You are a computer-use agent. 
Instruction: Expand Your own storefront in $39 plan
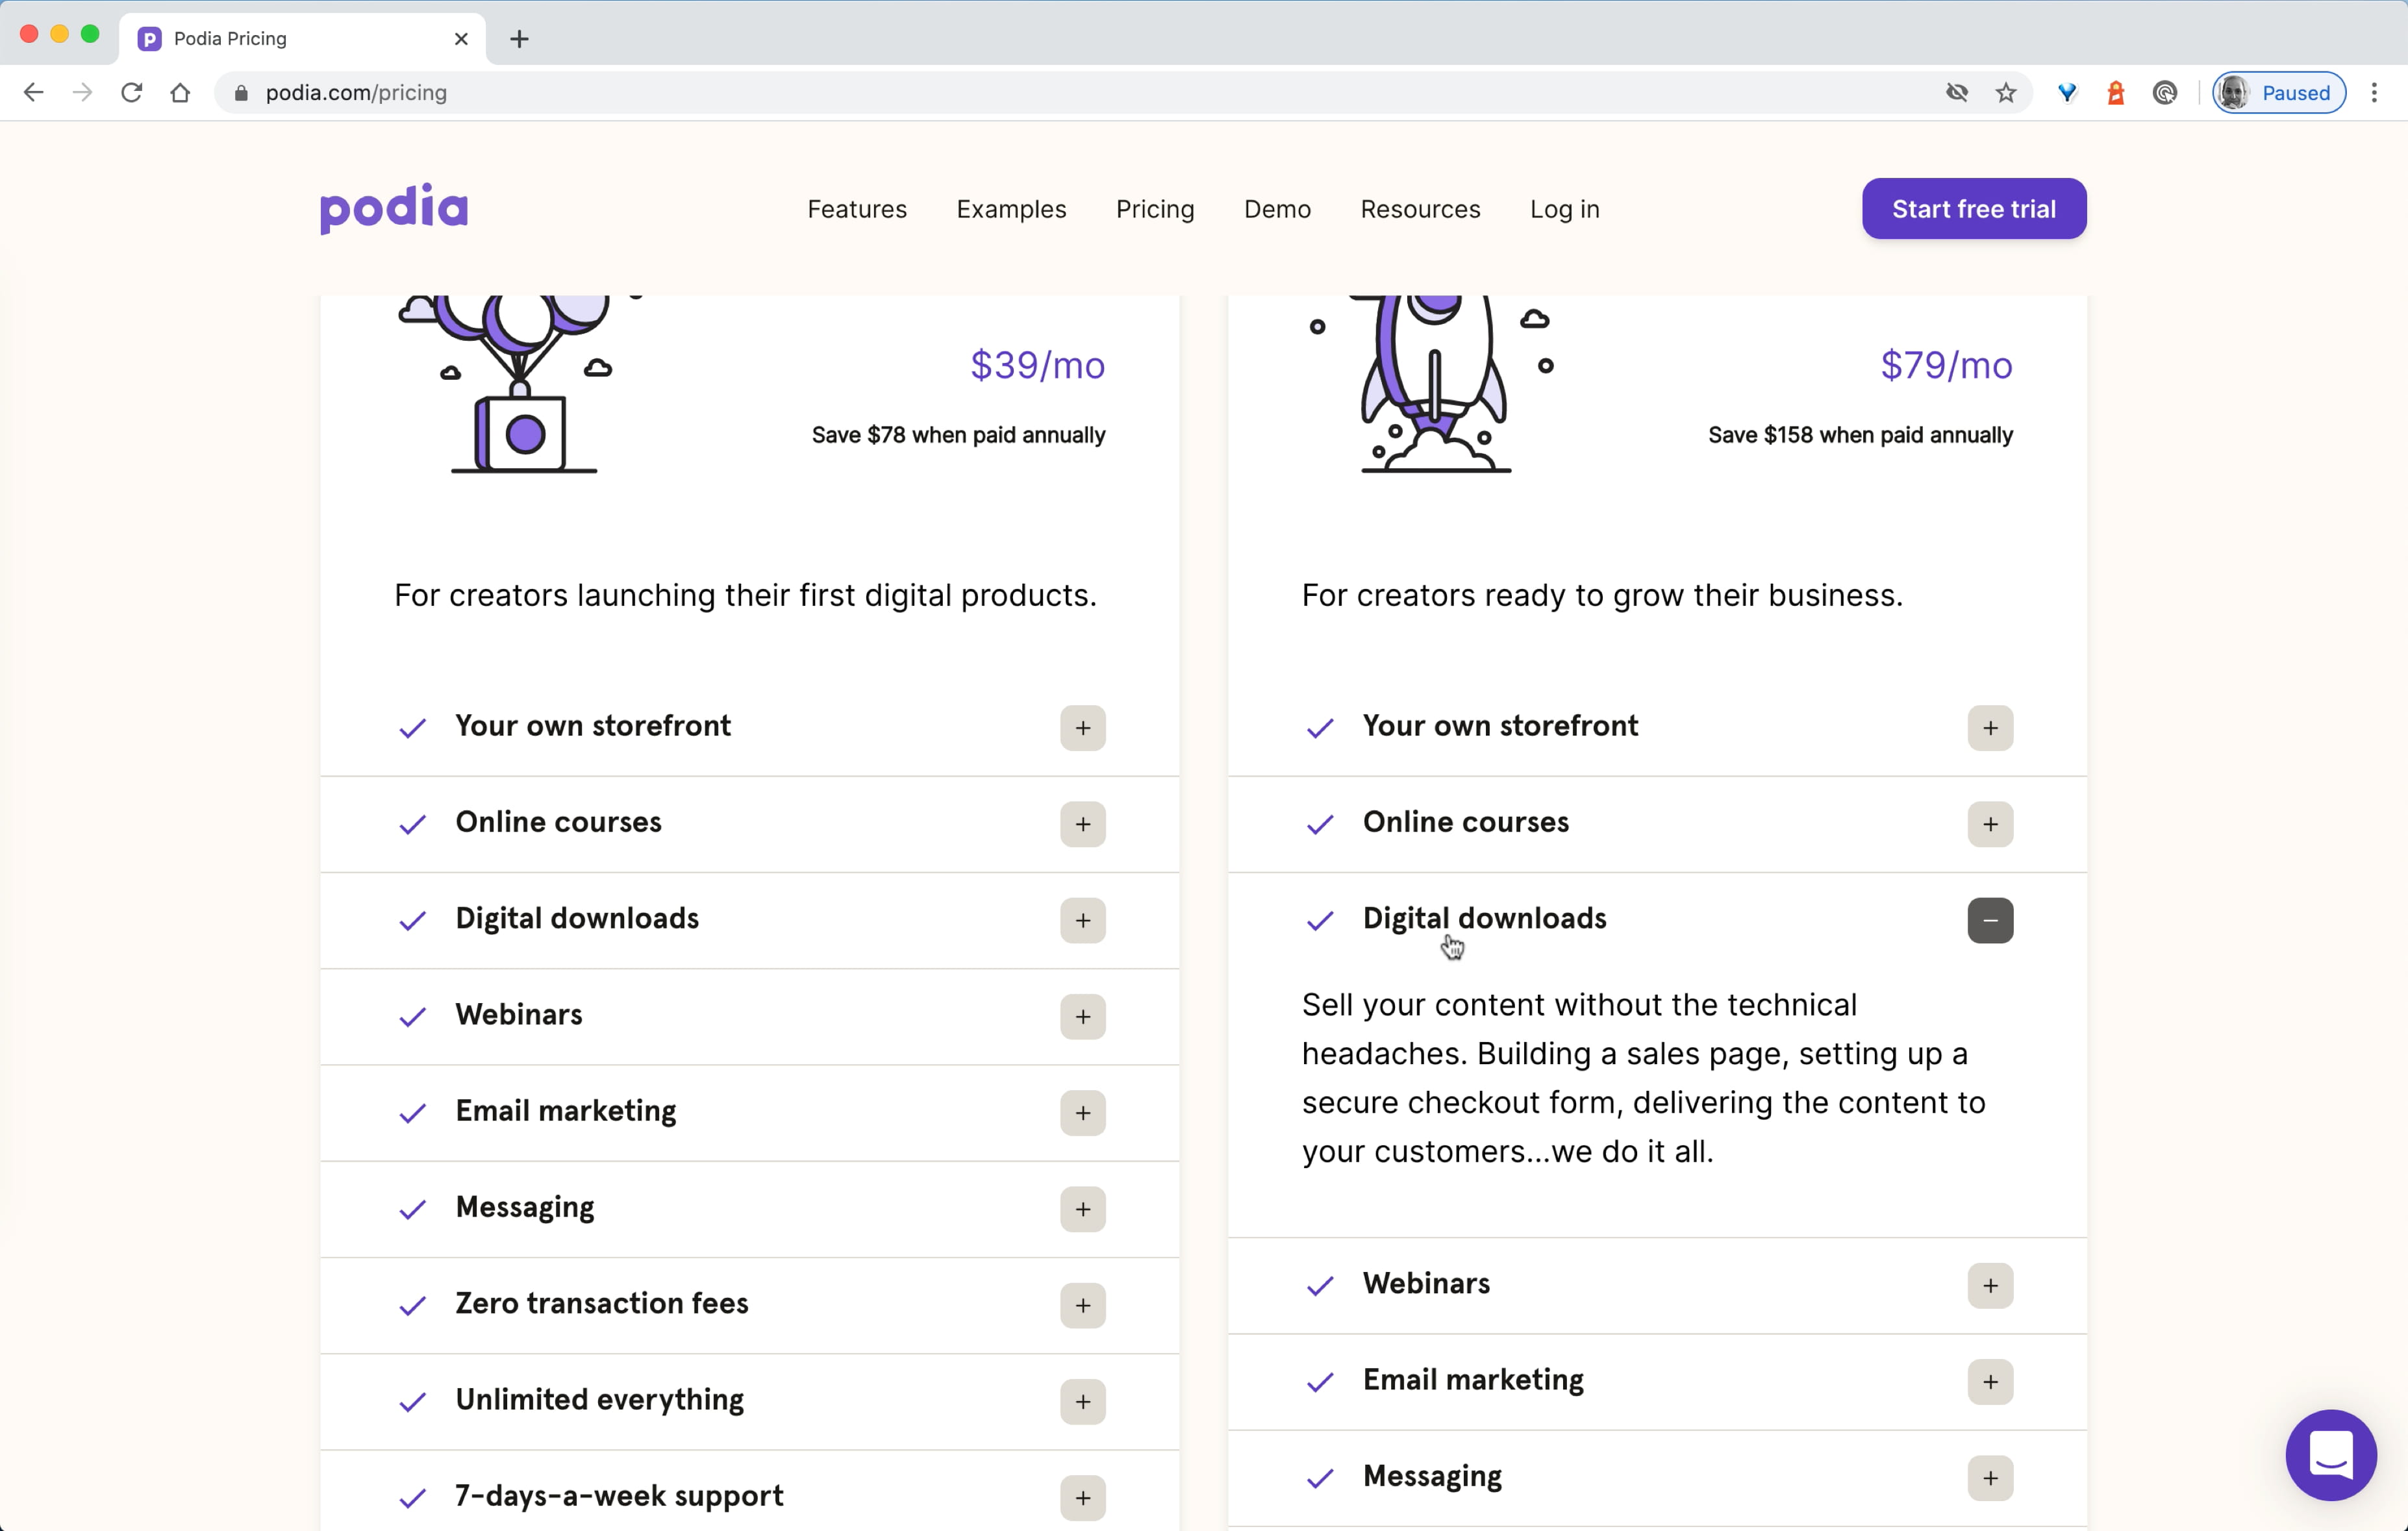click(x=1082, y=727)
